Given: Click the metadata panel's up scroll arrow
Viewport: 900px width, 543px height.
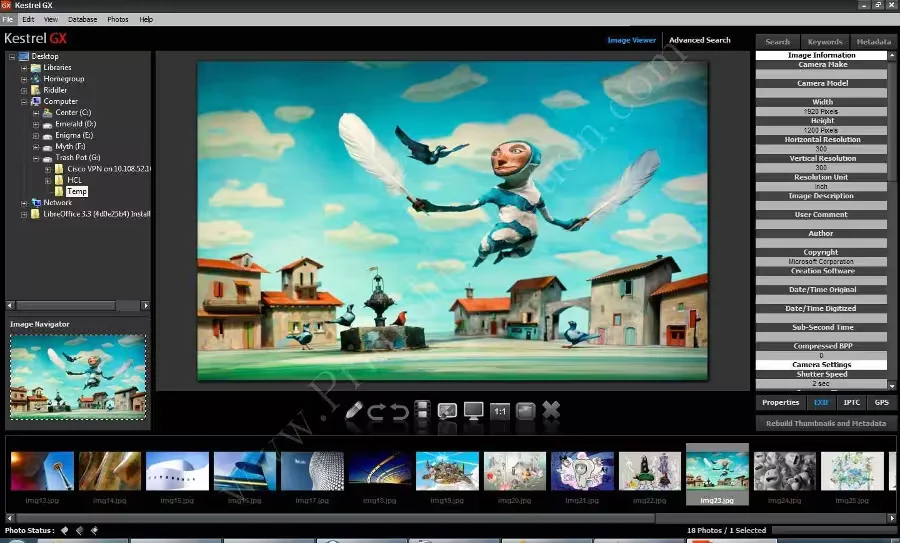Looking at the screenshot, I should [x=892, y=56].
